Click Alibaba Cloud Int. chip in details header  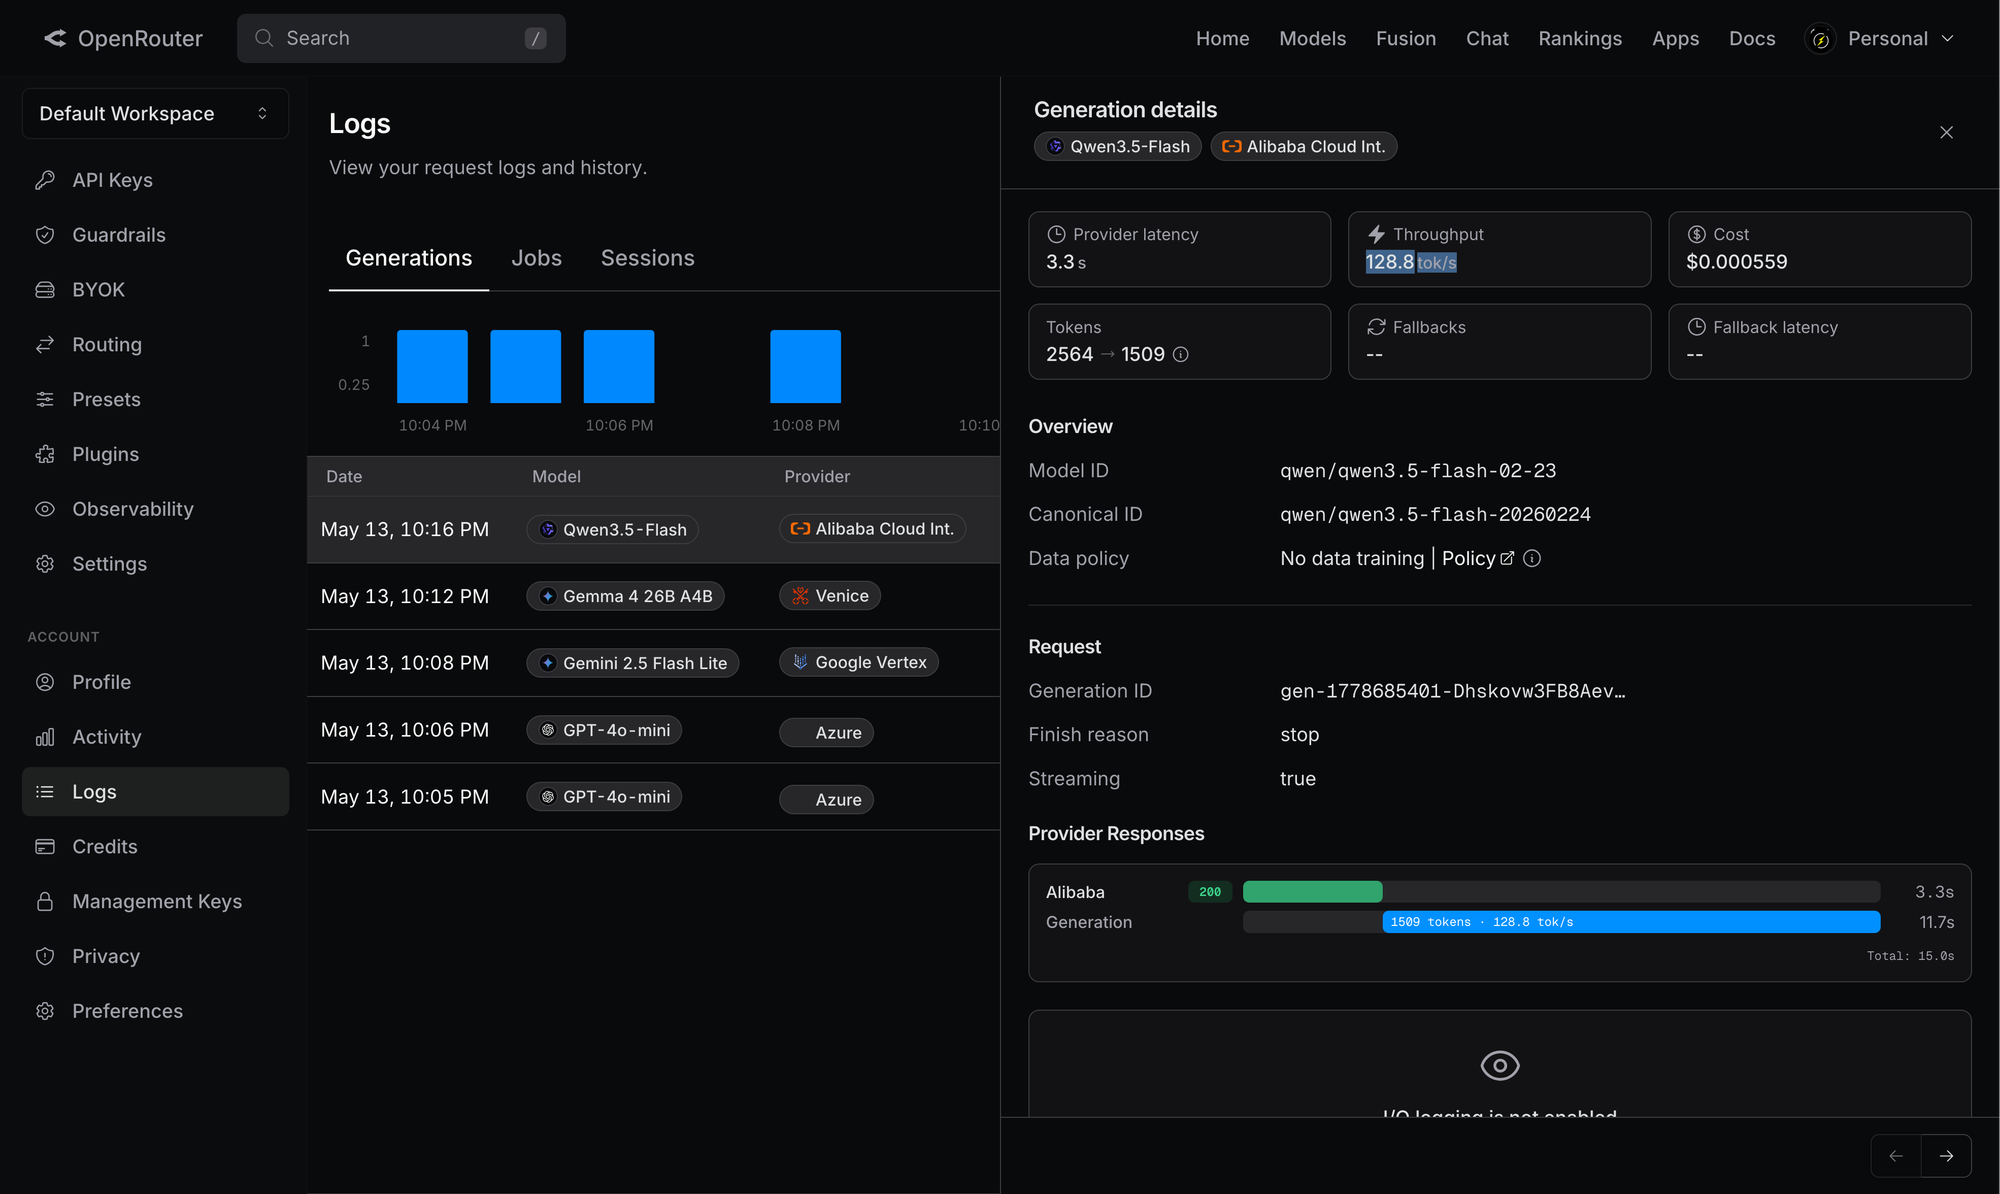[x=1303, y=147]
